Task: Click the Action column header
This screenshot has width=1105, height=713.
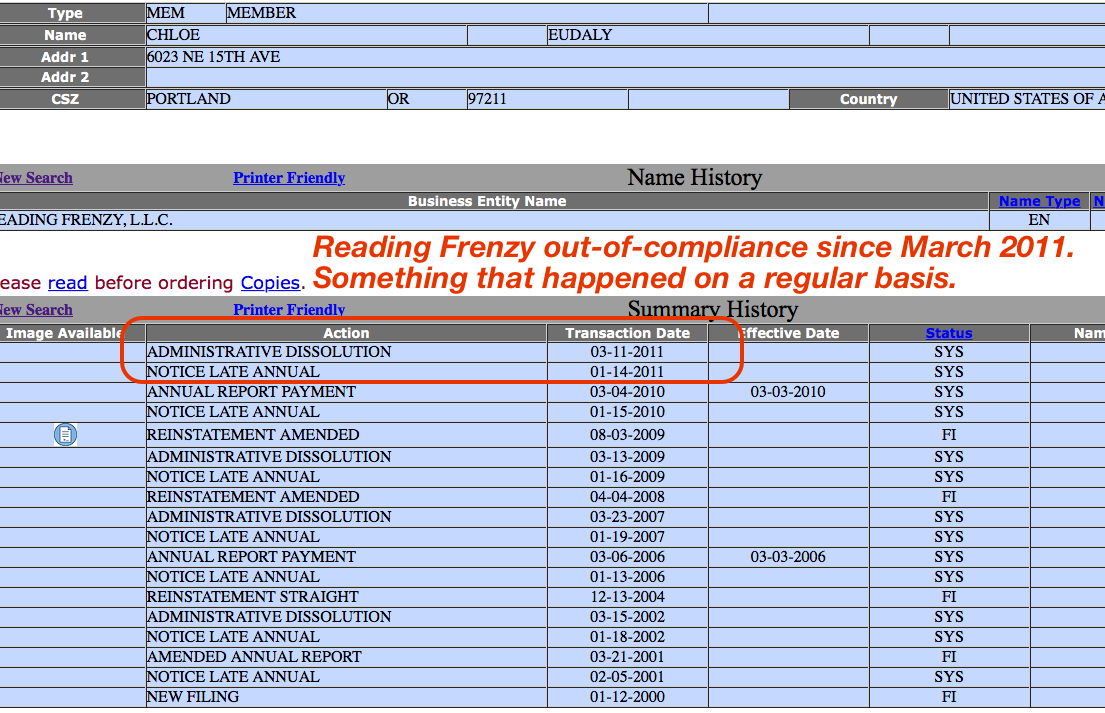Action: (346, 333)
